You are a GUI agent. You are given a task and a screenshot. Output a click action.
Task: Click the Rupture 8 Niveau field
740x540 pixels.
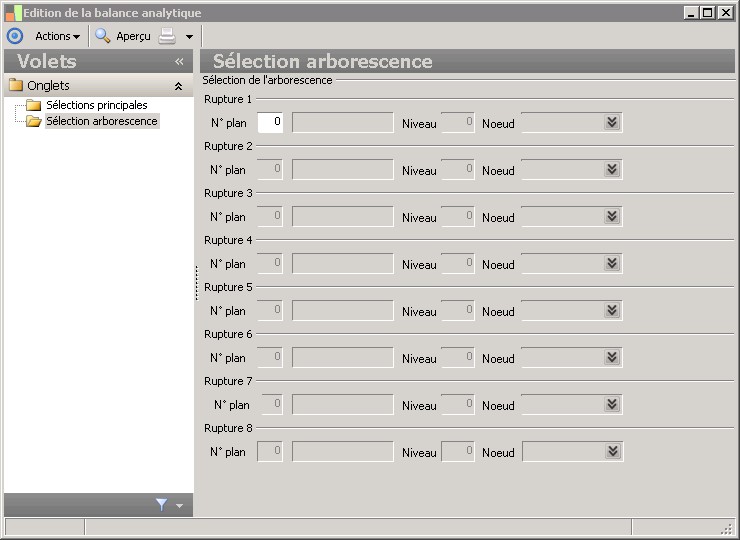(x=458, y=452)
